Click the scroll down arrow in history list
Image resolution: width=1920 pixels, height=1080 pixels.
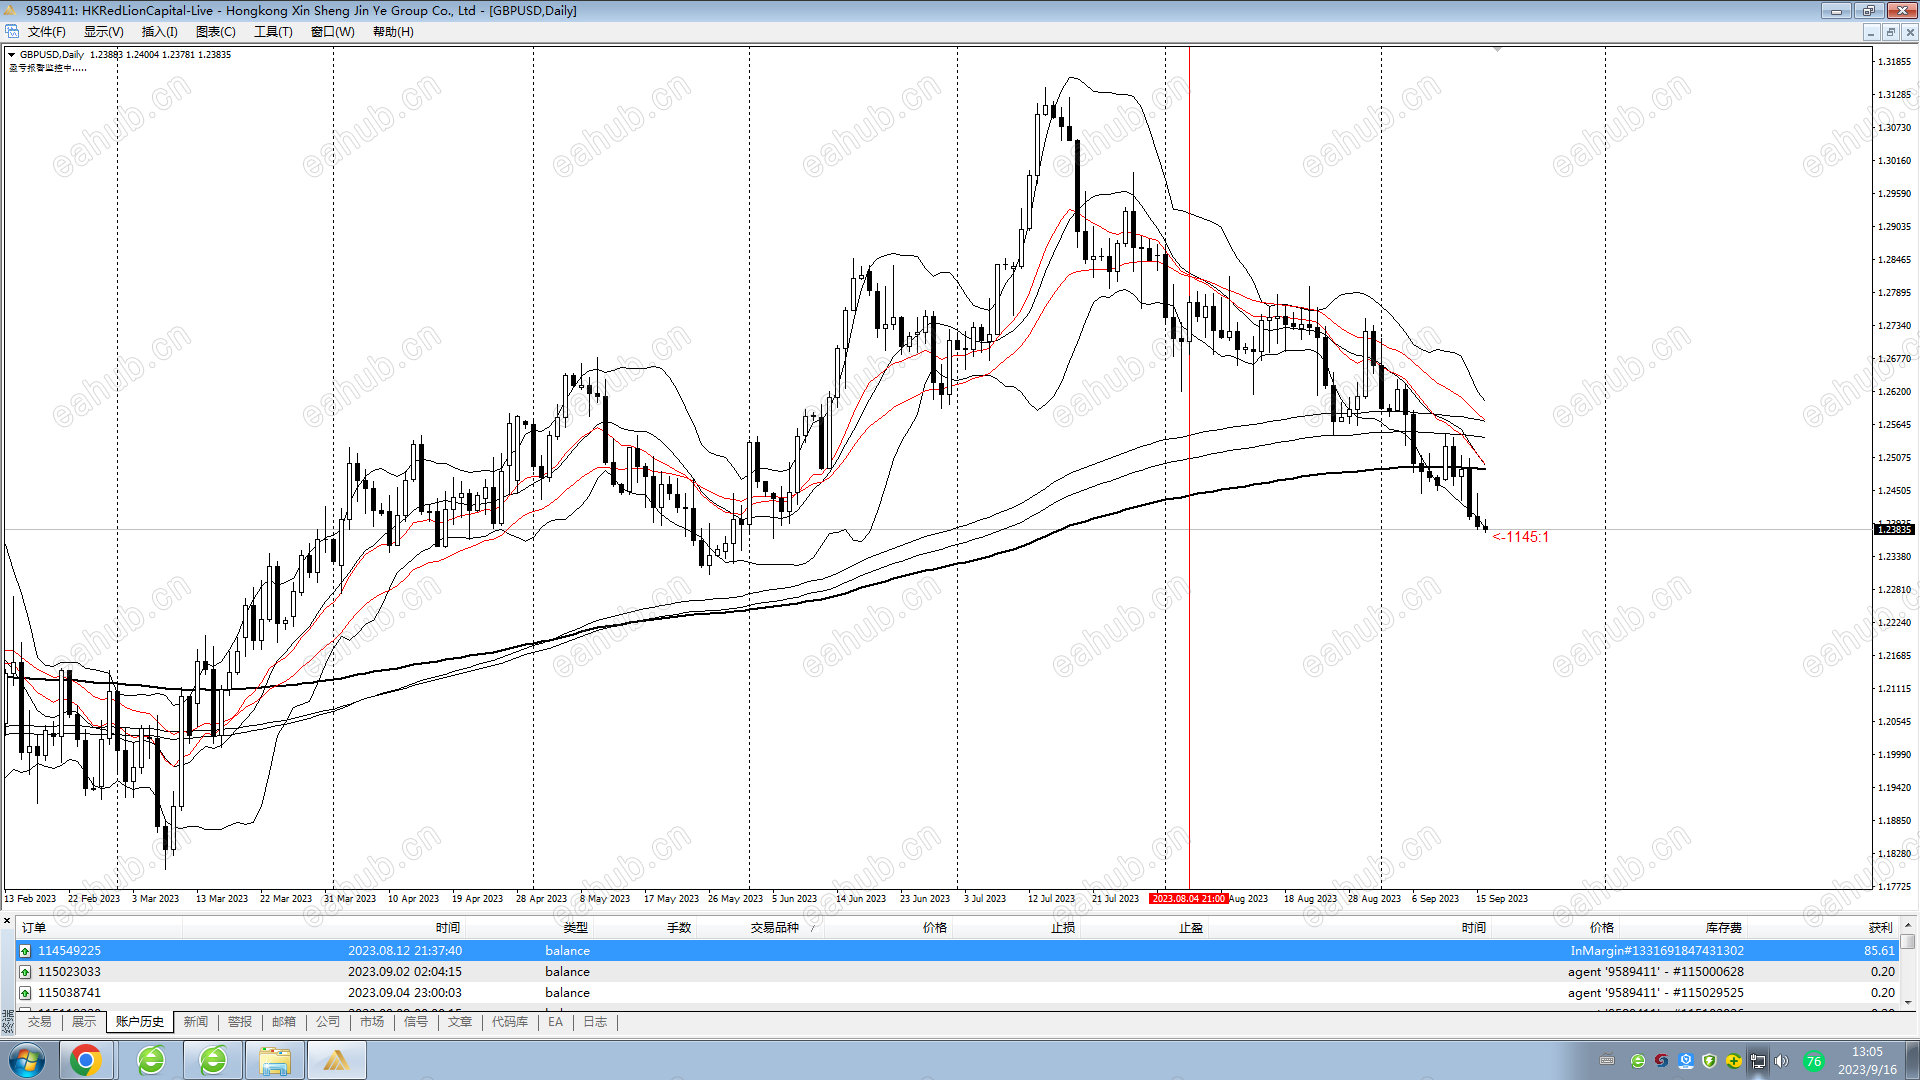click(x=1908, y=1002)
